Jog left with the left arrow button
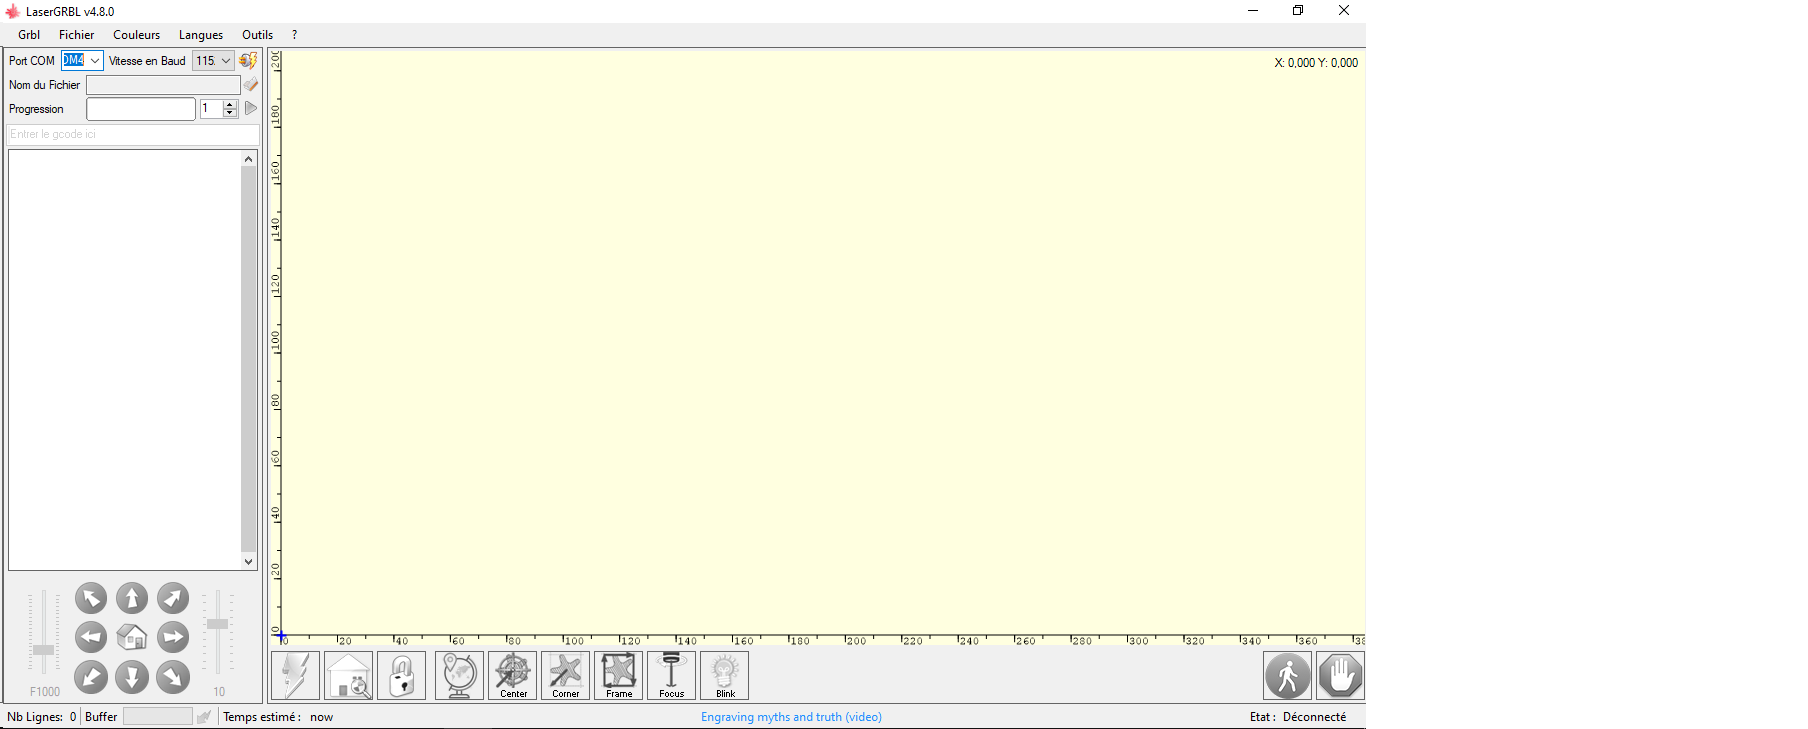 coord(91,637)
